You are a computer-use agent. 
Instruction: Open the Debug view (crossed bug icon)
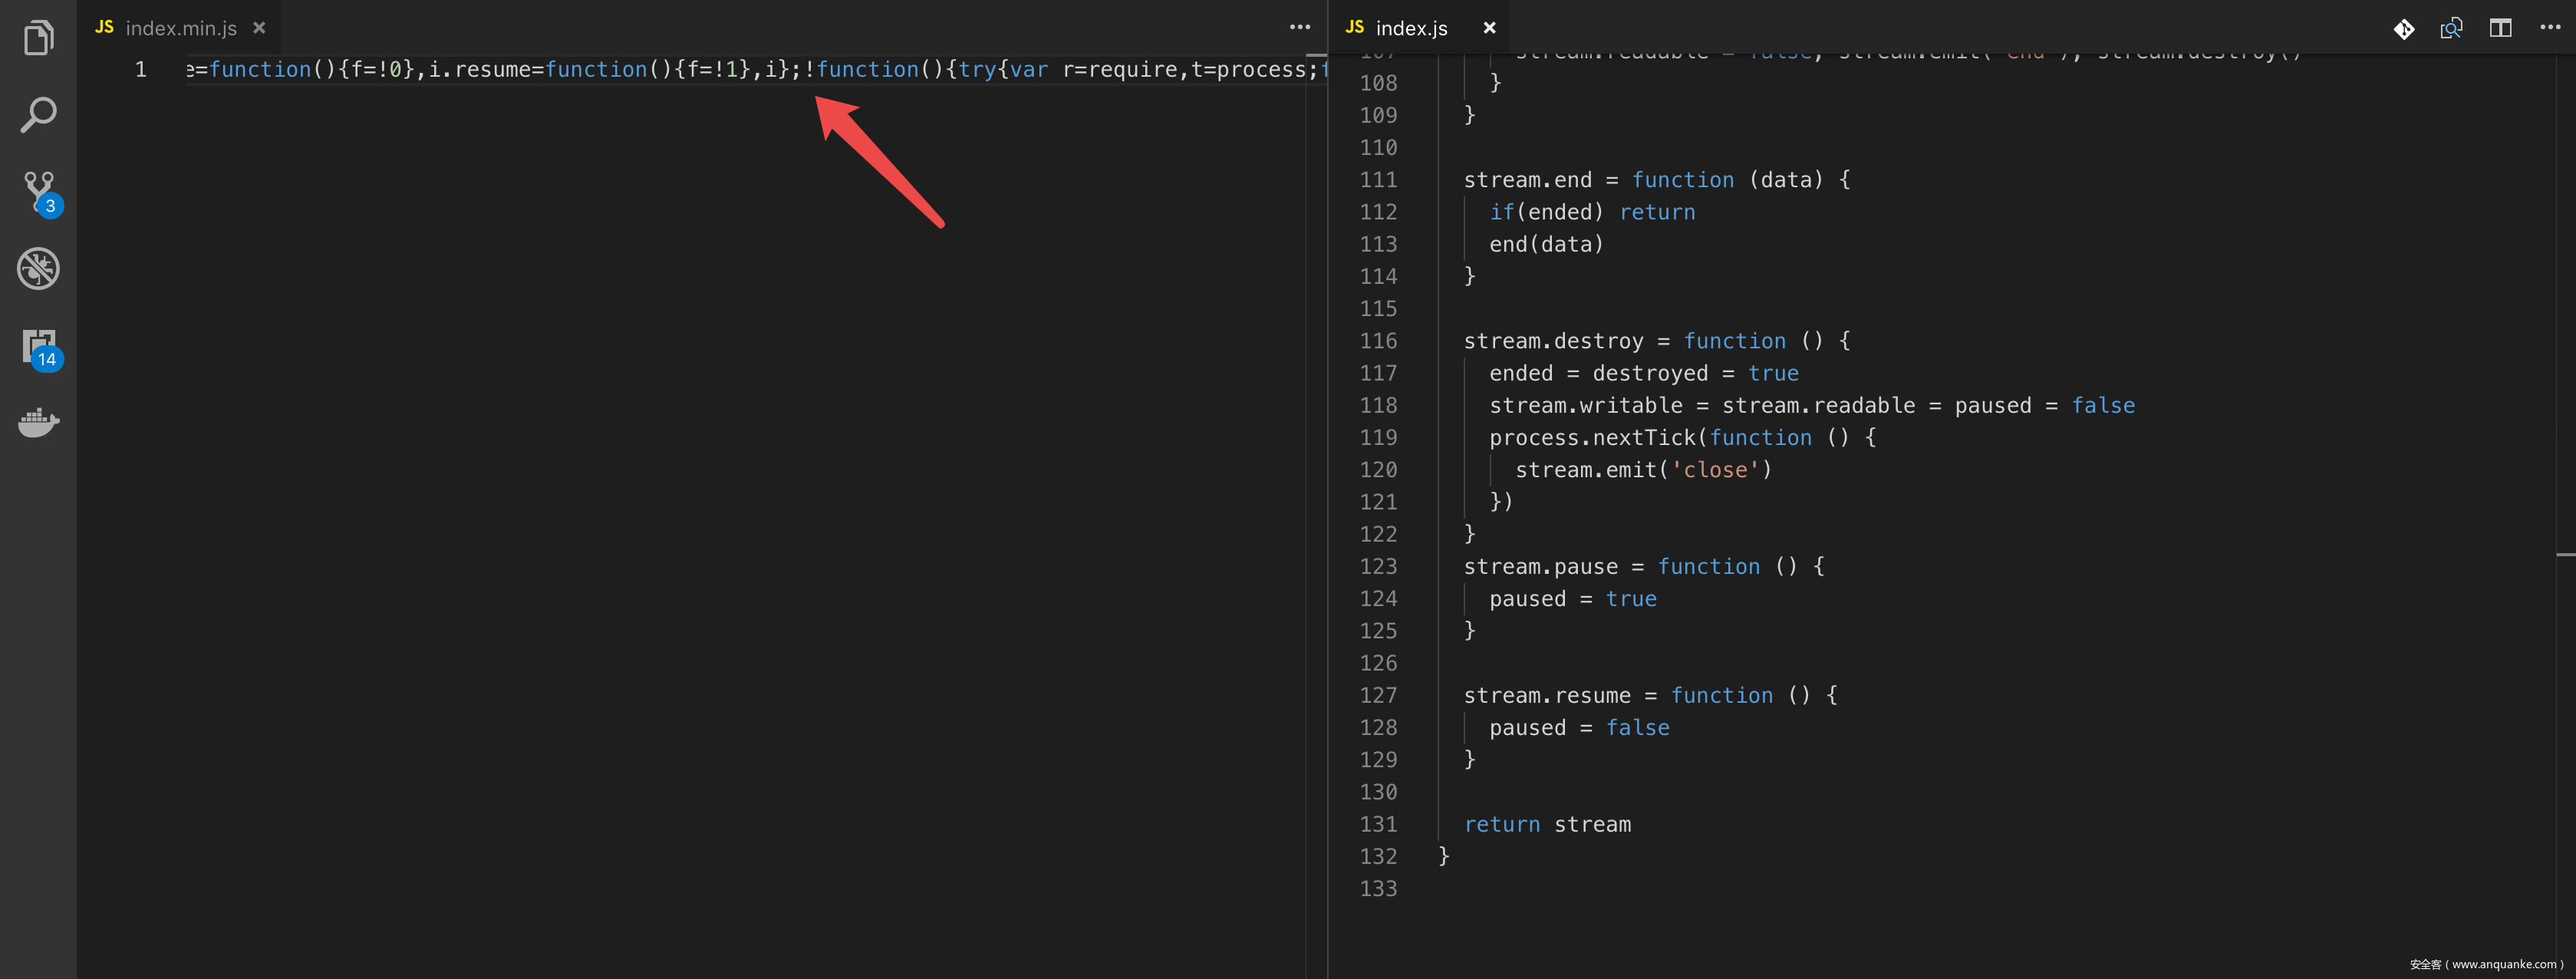tap(38, 269)
